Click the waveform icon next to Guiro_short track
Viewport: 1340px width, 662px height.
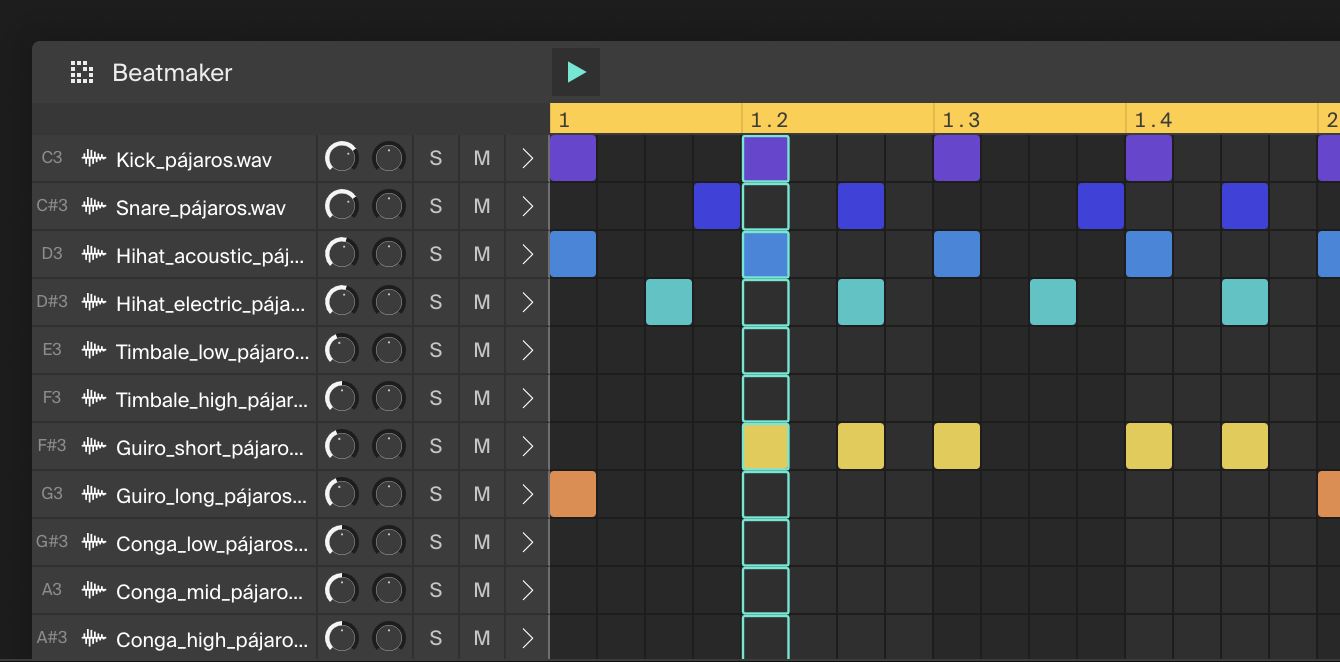pyautogui.click(x=93, y=446)
